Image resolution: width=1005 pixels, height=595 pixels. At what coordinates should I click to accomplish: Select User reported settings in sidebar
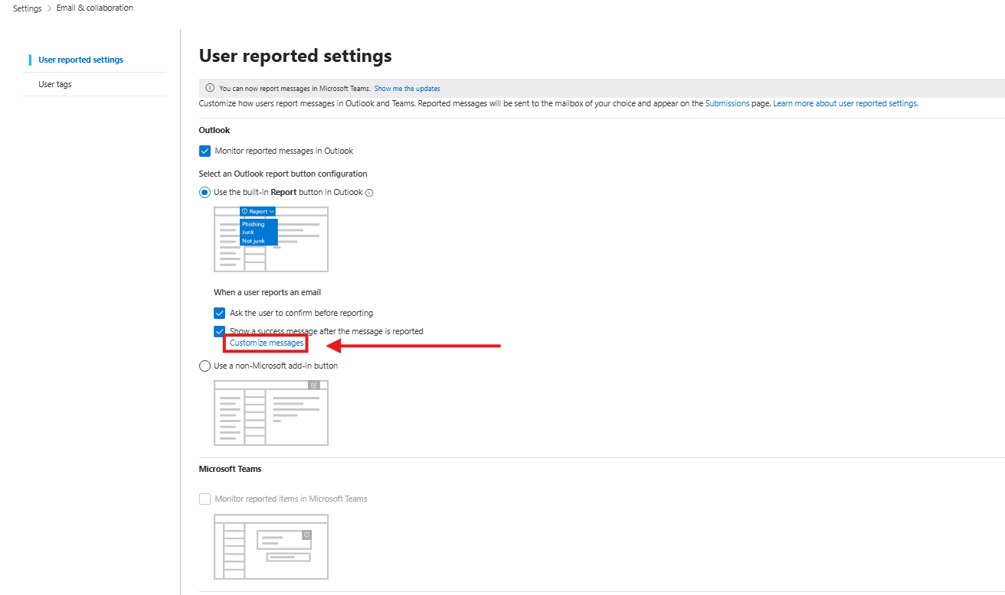click(81, 60)
